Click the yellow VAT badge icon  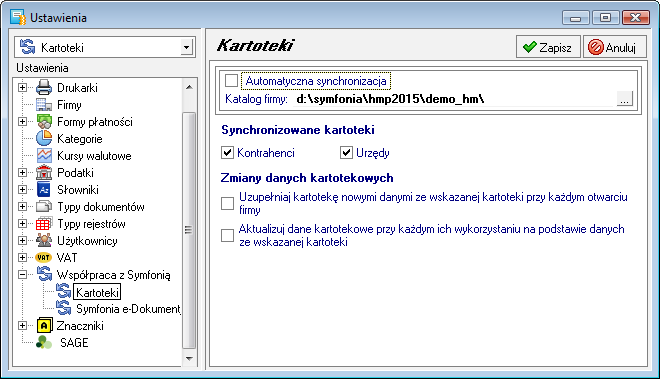tap(43, 257)
